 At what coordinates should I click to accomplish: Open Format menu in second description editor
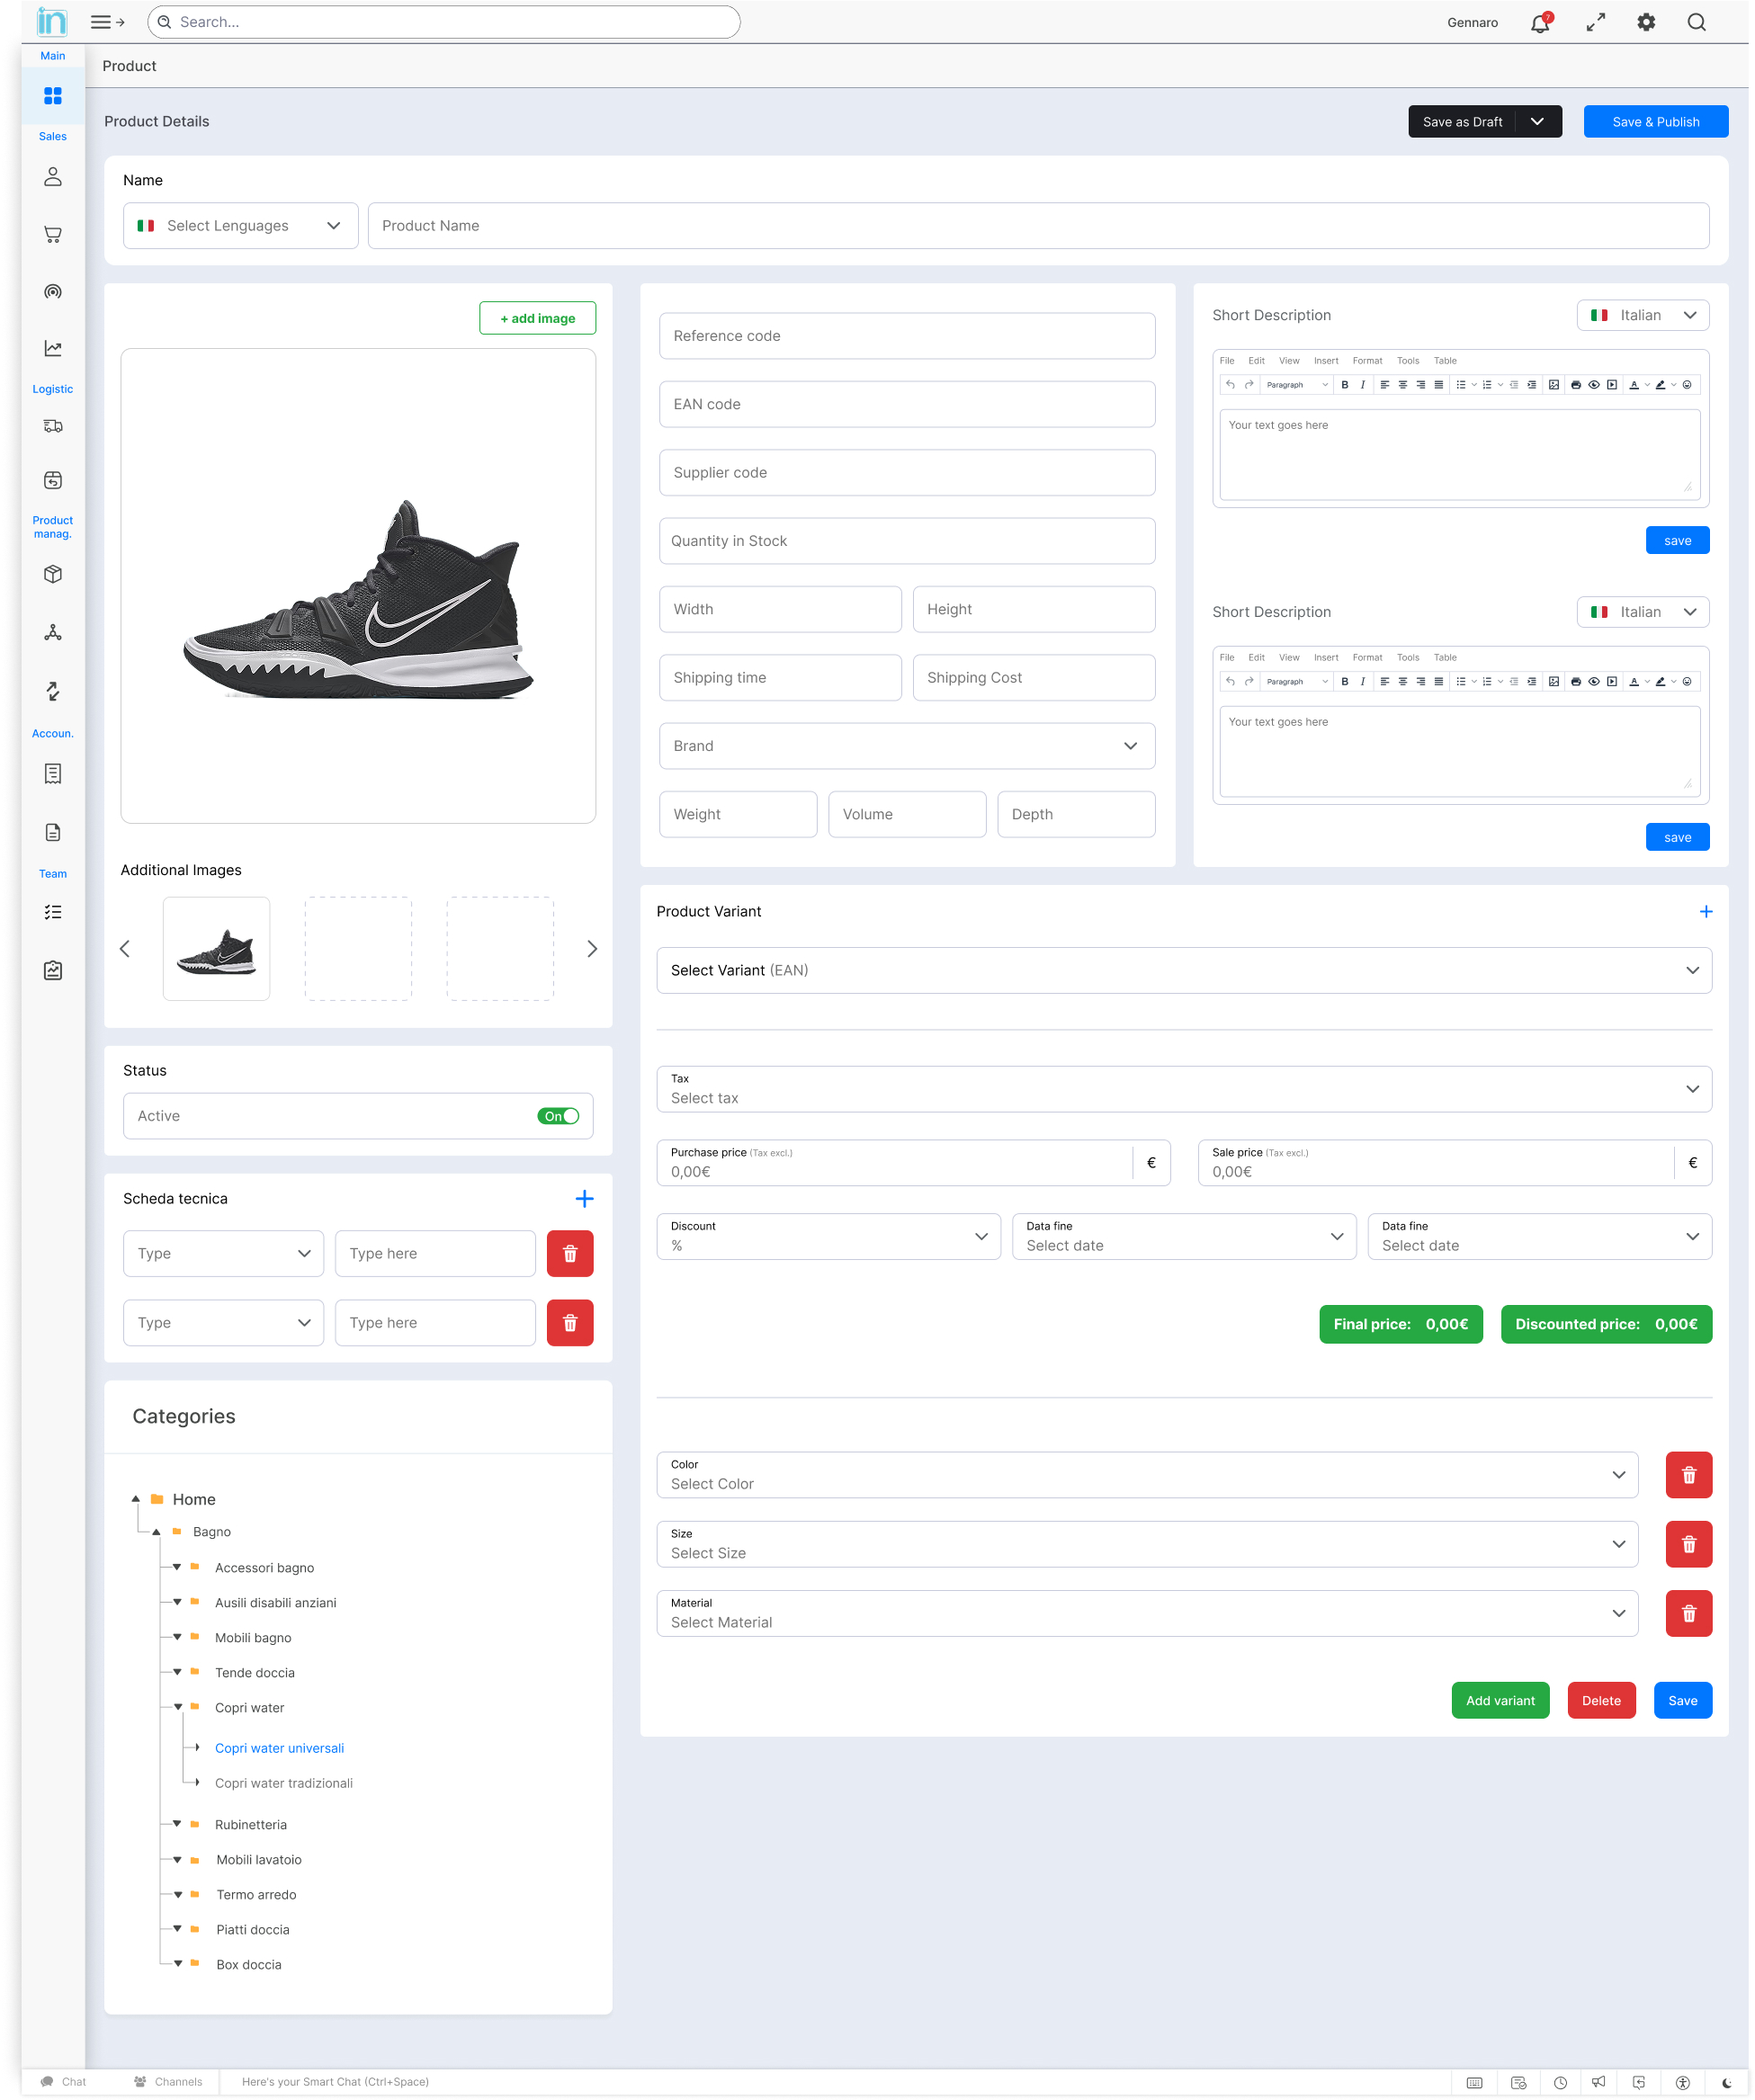pos(1366,658)
